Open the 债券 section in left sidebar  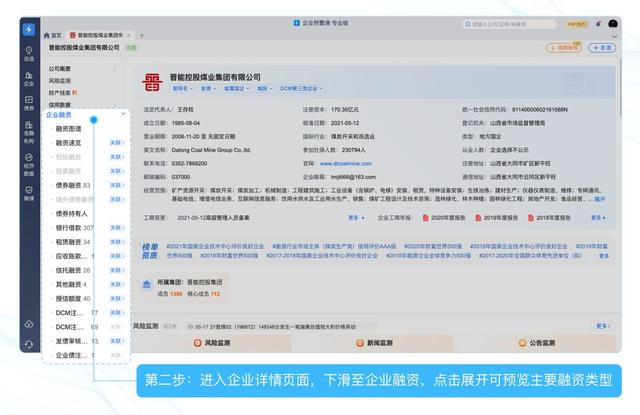coord(29,103)
